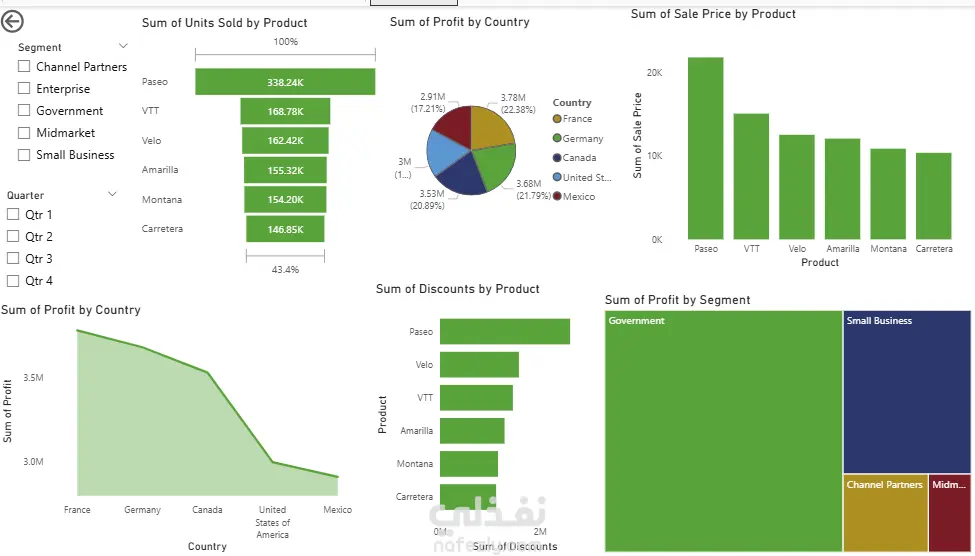Select the Small Business checkbox
The height and width of the screenshot is (556, 975).
click(x=24, y=155)
